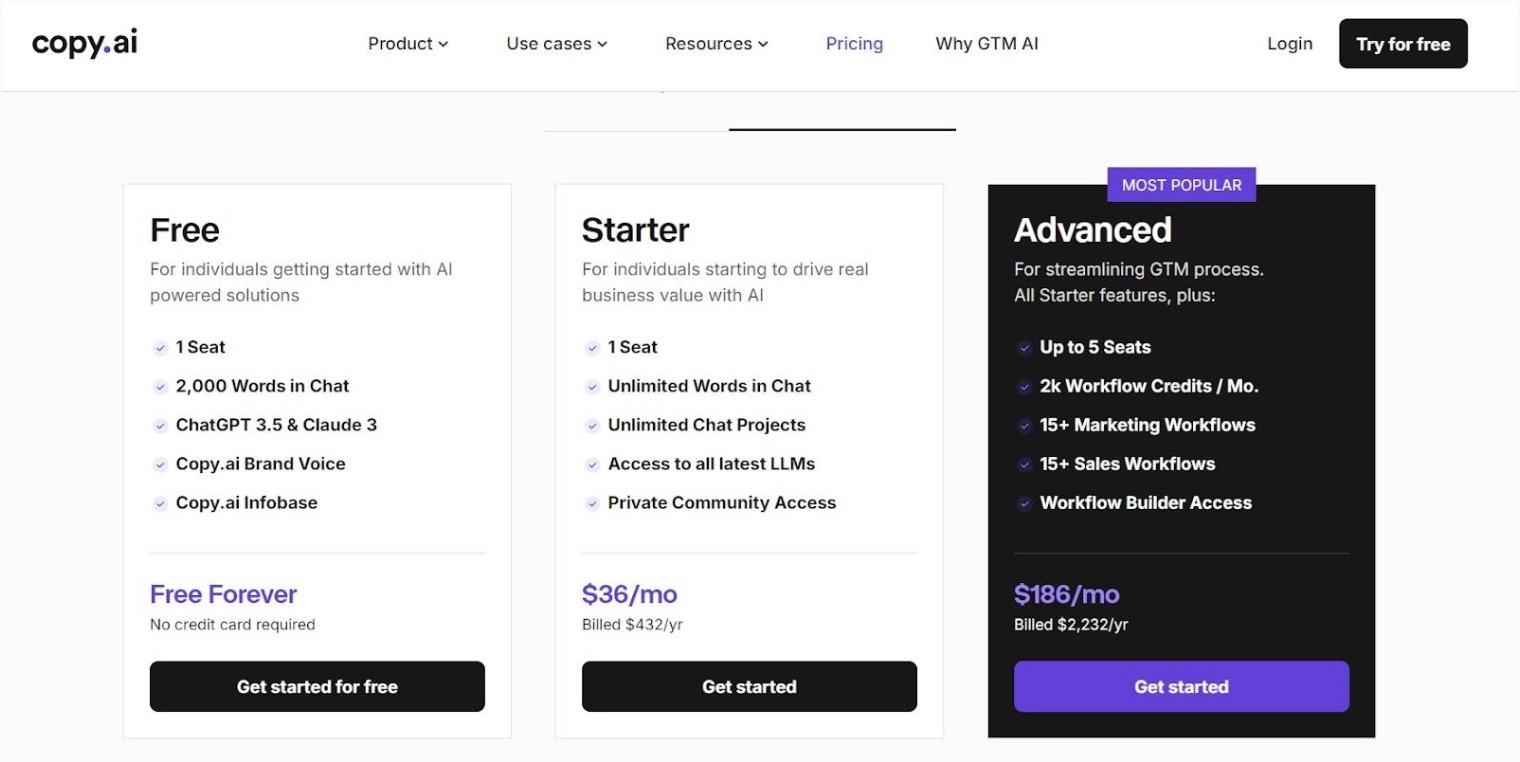The image size is (1520, 762).
Task: Click the 2,000 Words in Chat text
Action: 262,386
